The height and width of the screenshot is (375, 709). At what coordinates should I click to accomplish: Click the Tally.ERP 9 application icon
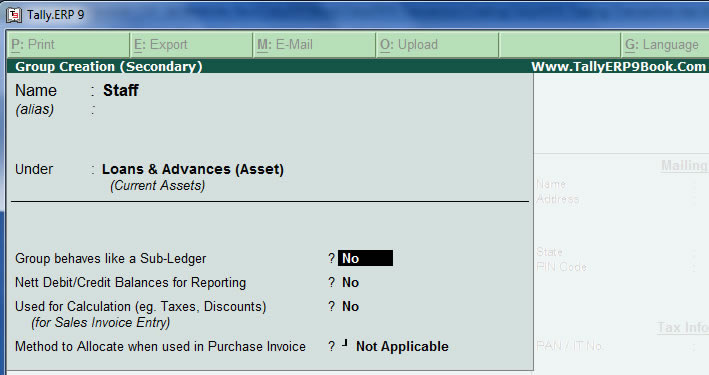pos(14,15)
